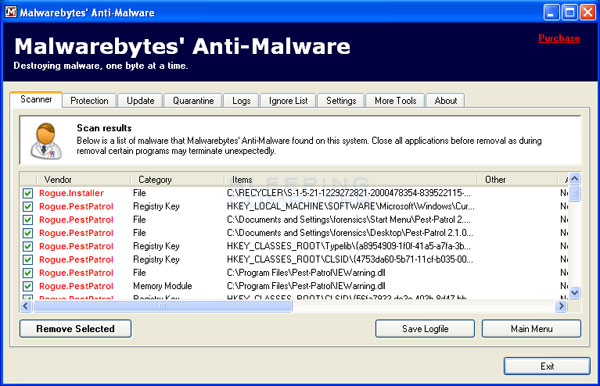Toggle checkbox for the Desktop Pest-Patrol file row
The height and width of the screenshot is (386, 600).
(x=28, y=233)
